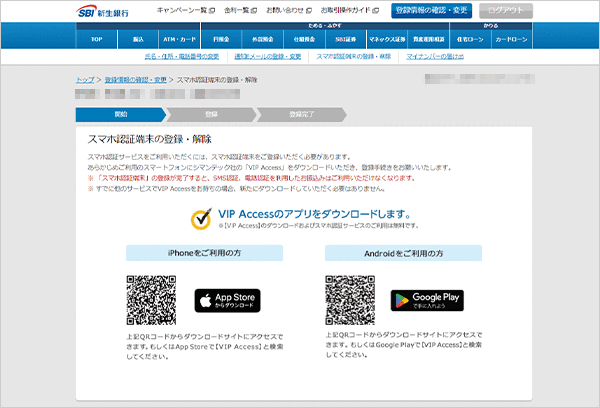
Task: Select the 振込 navigation tab
Action: click(138, 38)
